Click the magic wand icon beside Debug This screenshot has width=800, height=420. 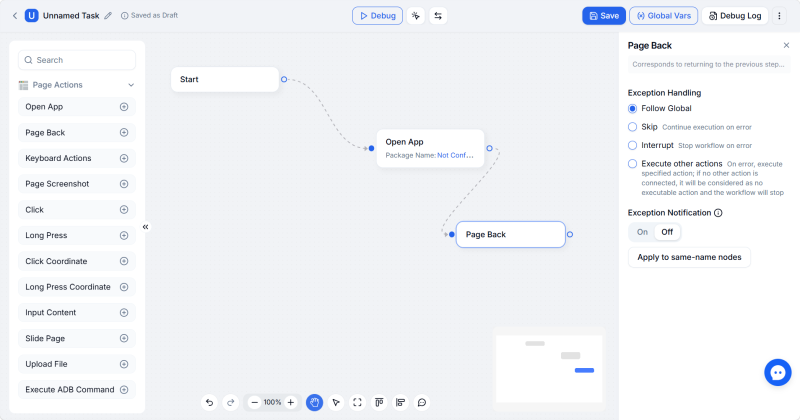click(416, 16)
